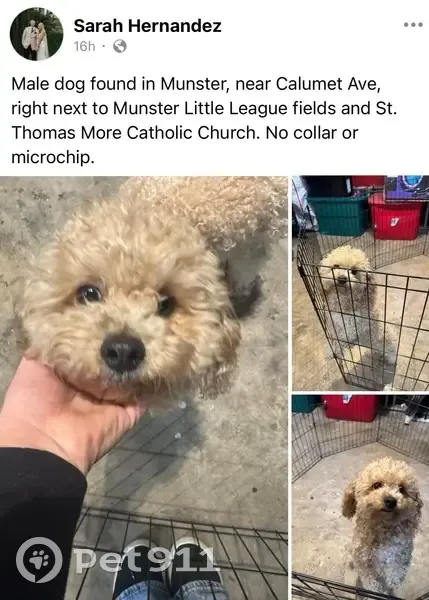
Task: Open the large close-up dog face photo
Action: 144,388
